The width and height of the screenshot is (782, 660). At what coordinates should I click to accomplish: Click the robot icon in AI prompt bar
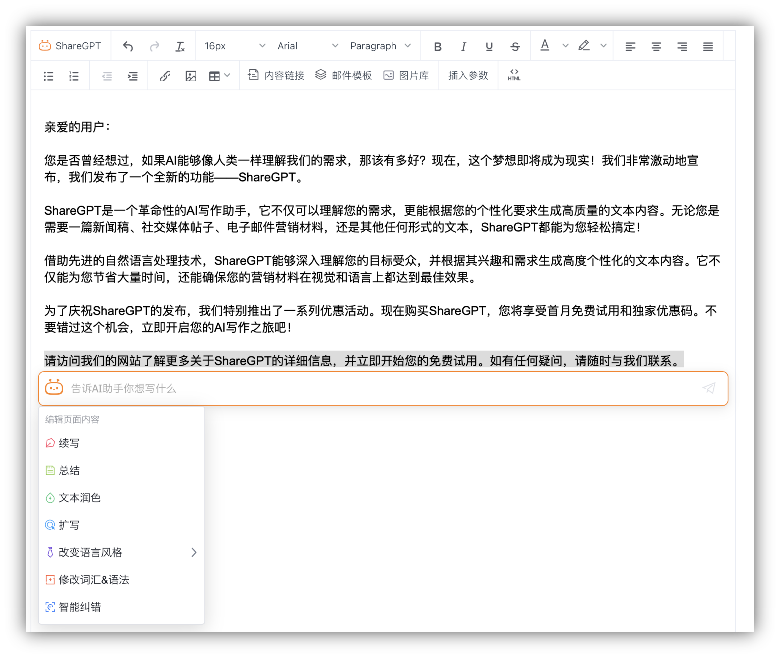pyautogui.click(x=54, y=388)
